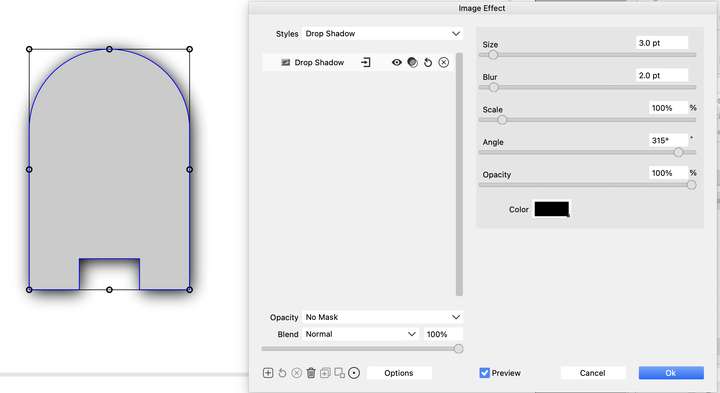720x393 pixels.
Task: Click the overlapping squares icon
Action: 339,373
